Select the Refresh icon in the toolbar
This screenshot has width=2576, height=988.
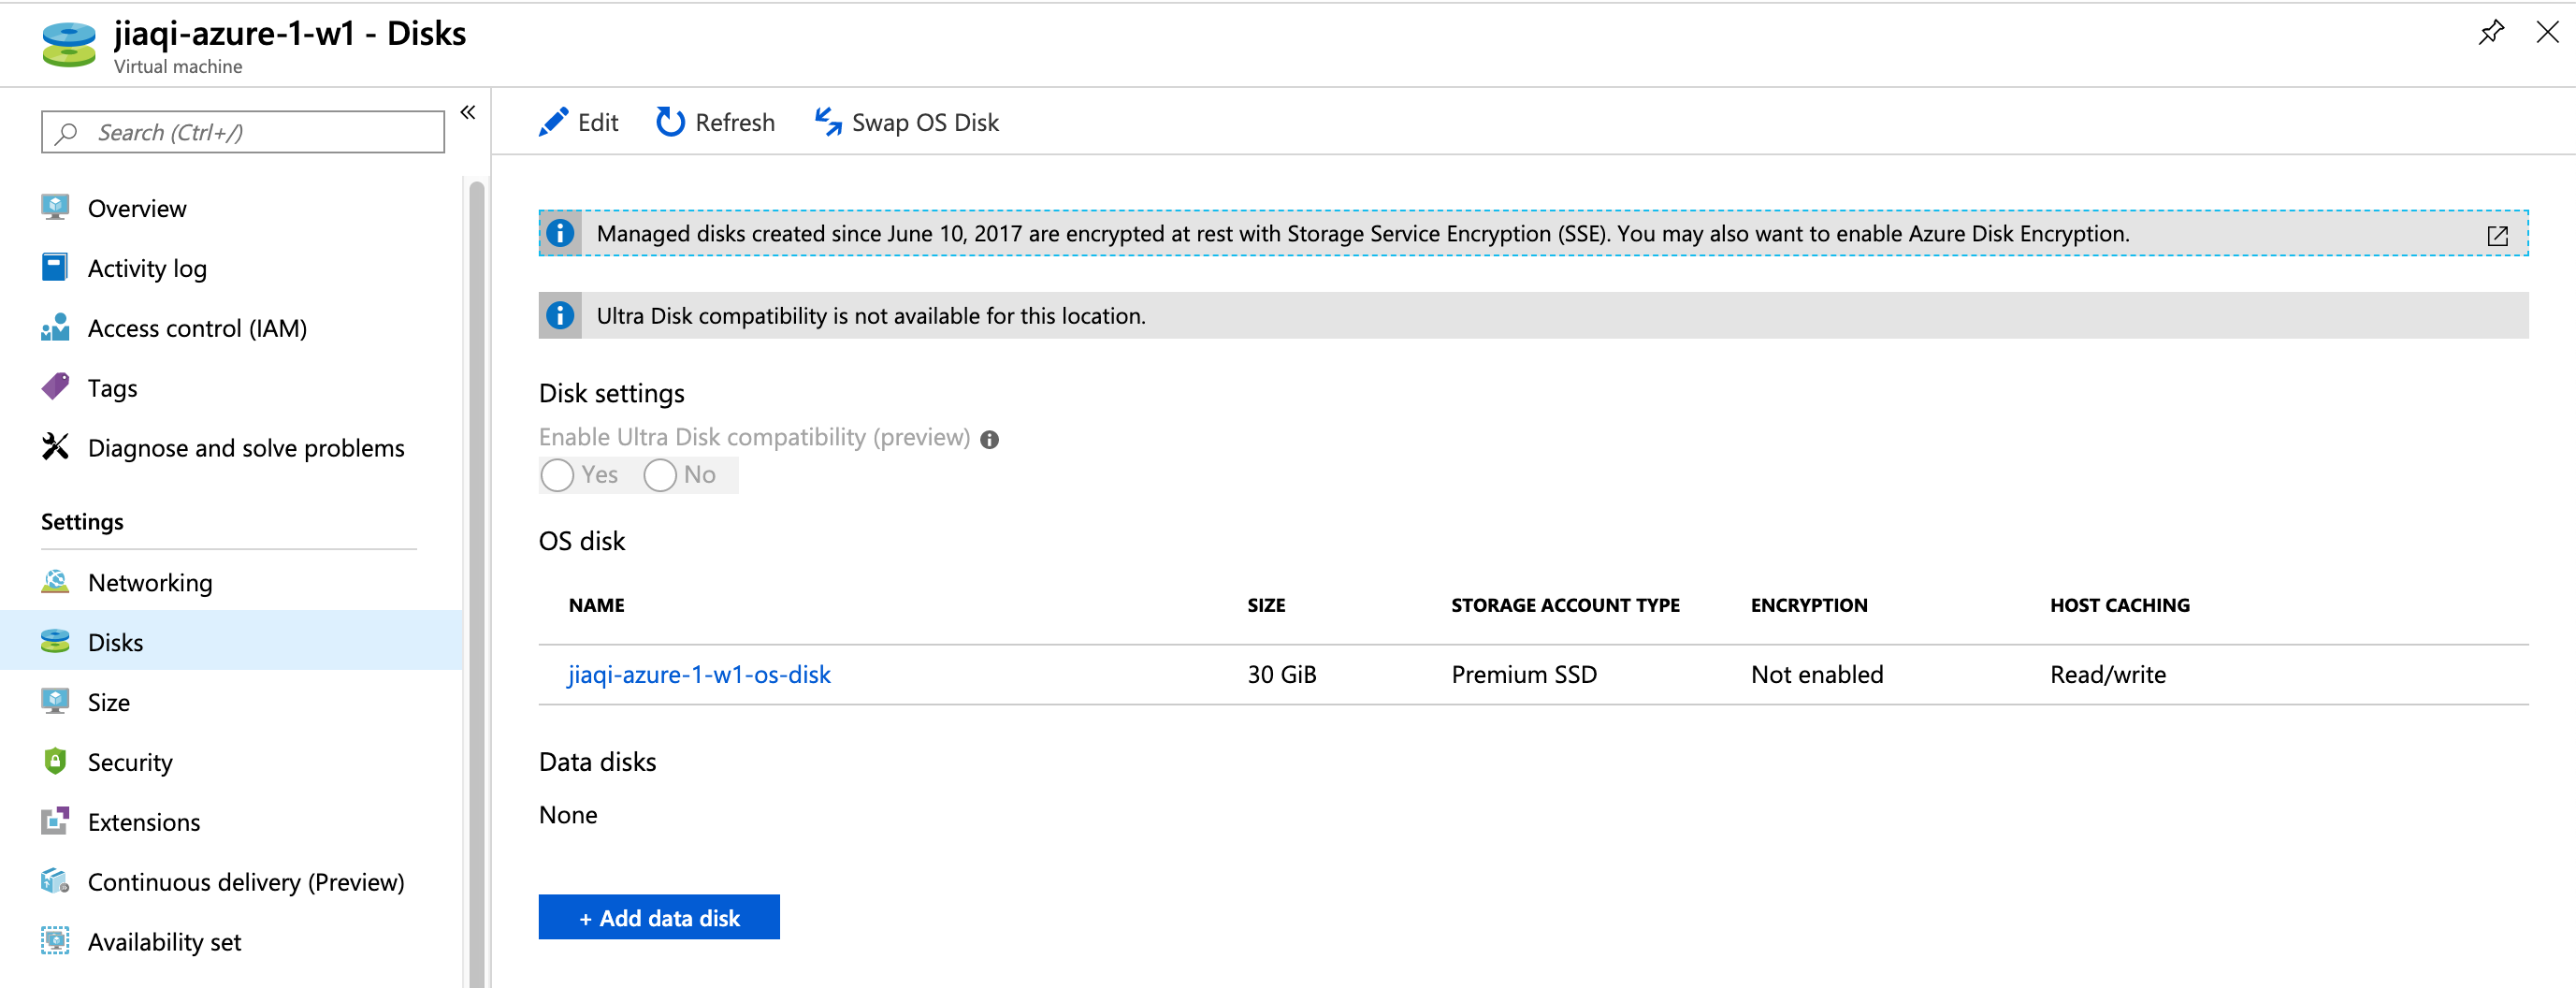click(669, 121)
